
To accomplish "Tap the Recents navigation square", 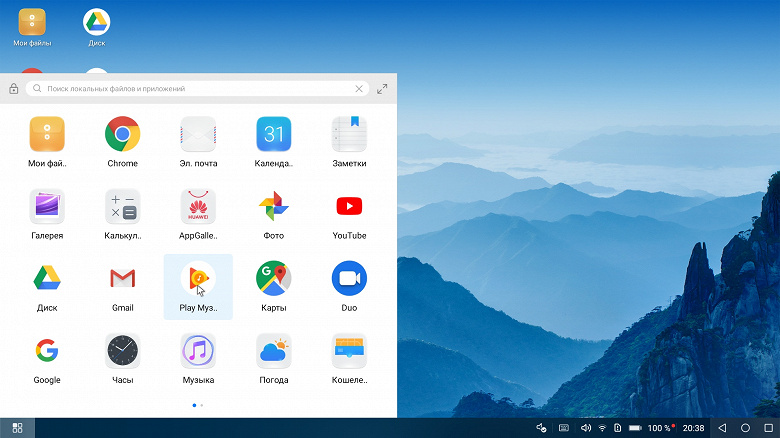I will (x=768, y=428).
